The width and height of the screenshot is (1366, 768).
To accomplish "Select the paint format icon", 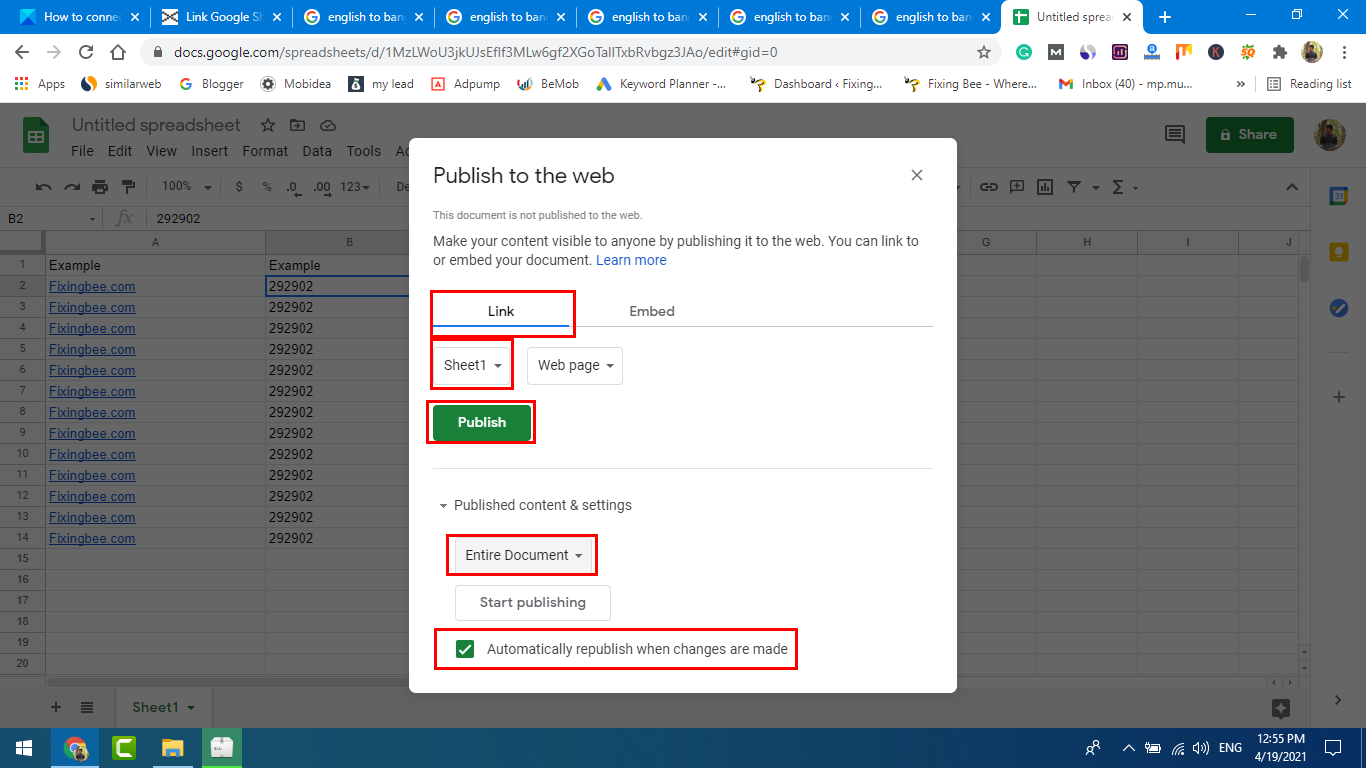I will tap(128, 187).
